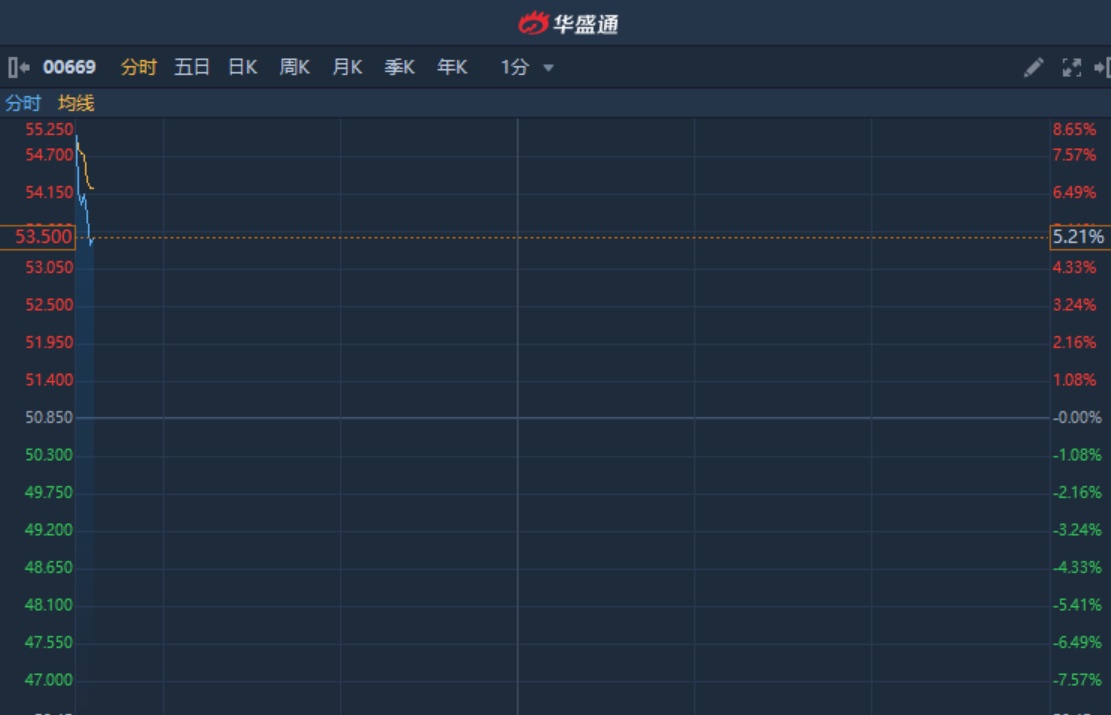Click the 53.050 price axis label
This screenshot has width=1111, height=715.
pos(49,268)
